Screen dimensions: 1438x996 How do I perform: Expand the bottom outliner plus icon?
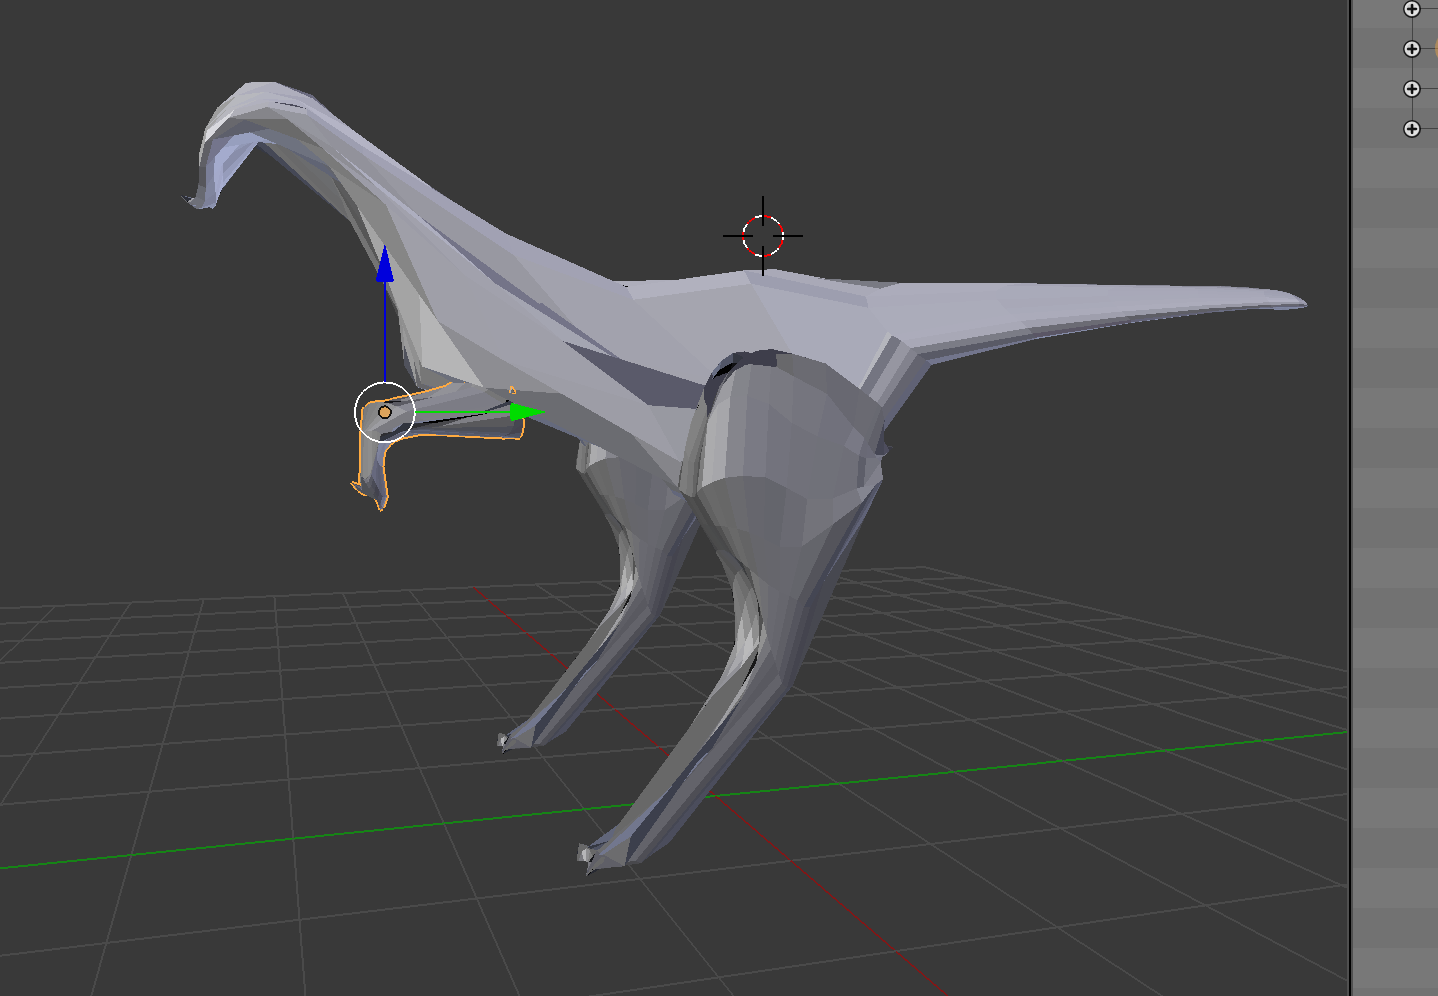point(1412,129)
